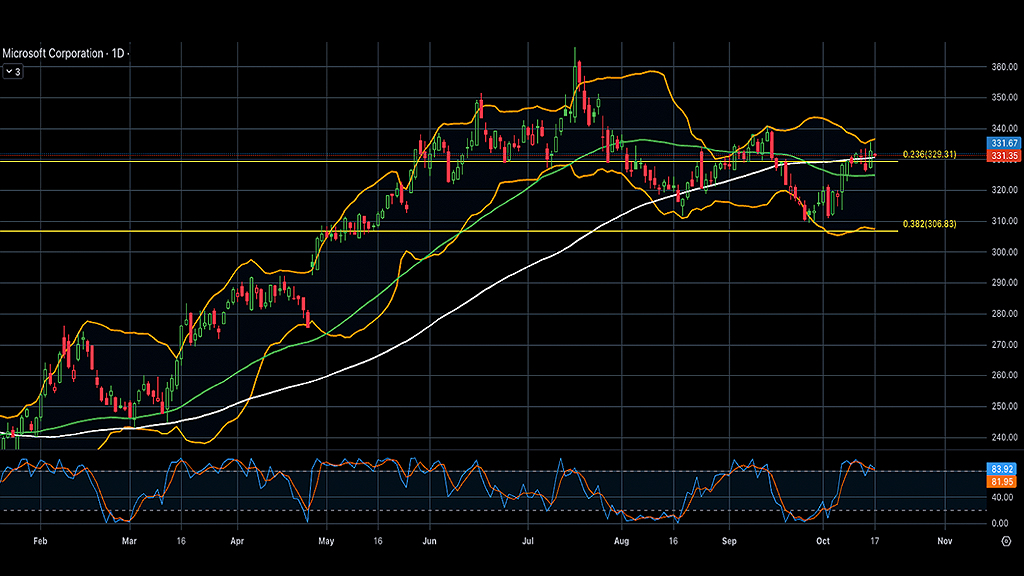Click the Feb date axis label

[x=40, y=541]
